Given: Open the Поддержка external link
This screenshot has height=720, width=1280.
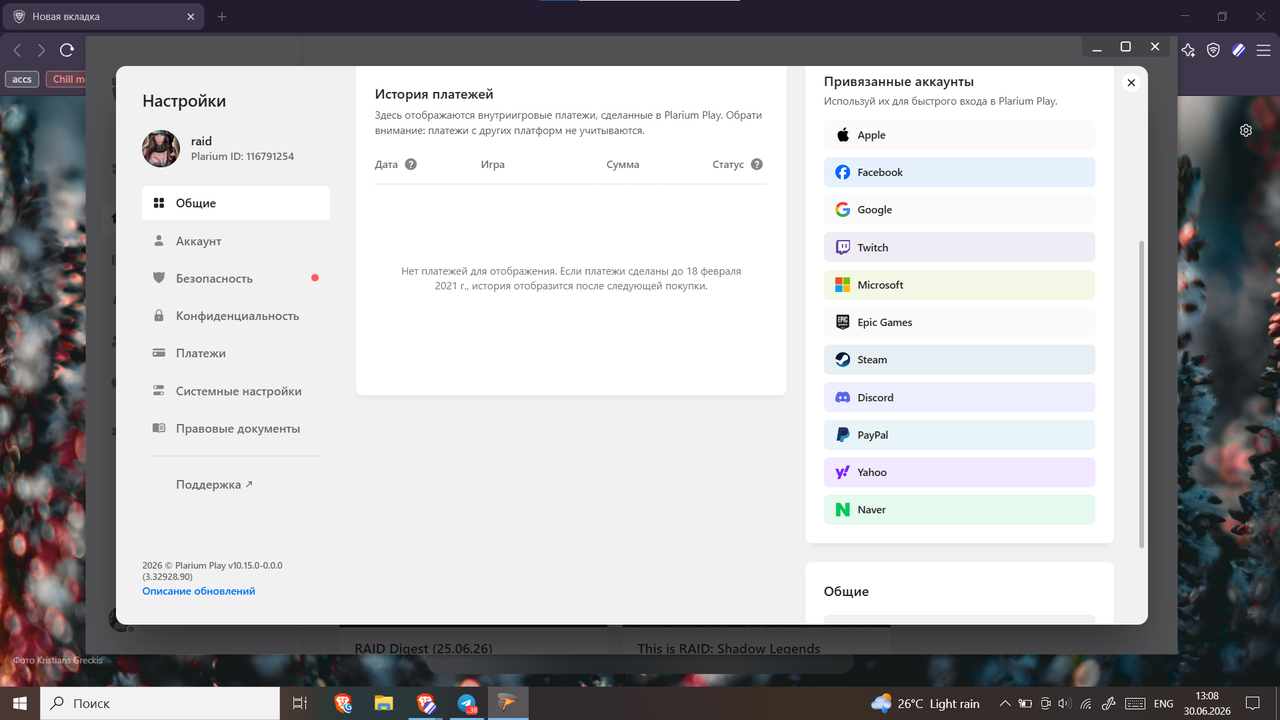Looking at the screenshot, I should [x=214, y=485].
